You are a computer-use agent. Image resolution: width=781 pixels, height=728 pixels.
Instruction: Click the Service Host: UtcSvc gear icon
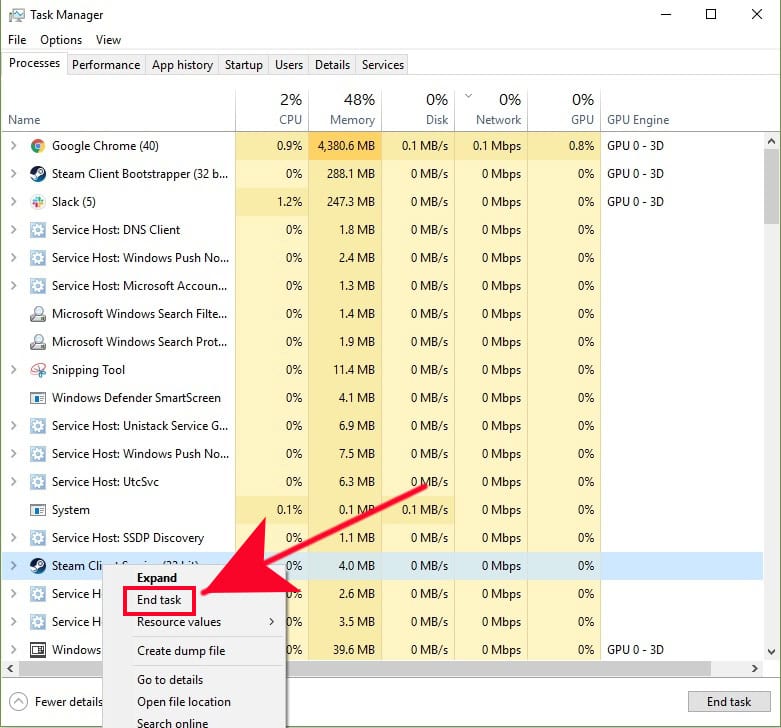[x=37, y=482]
